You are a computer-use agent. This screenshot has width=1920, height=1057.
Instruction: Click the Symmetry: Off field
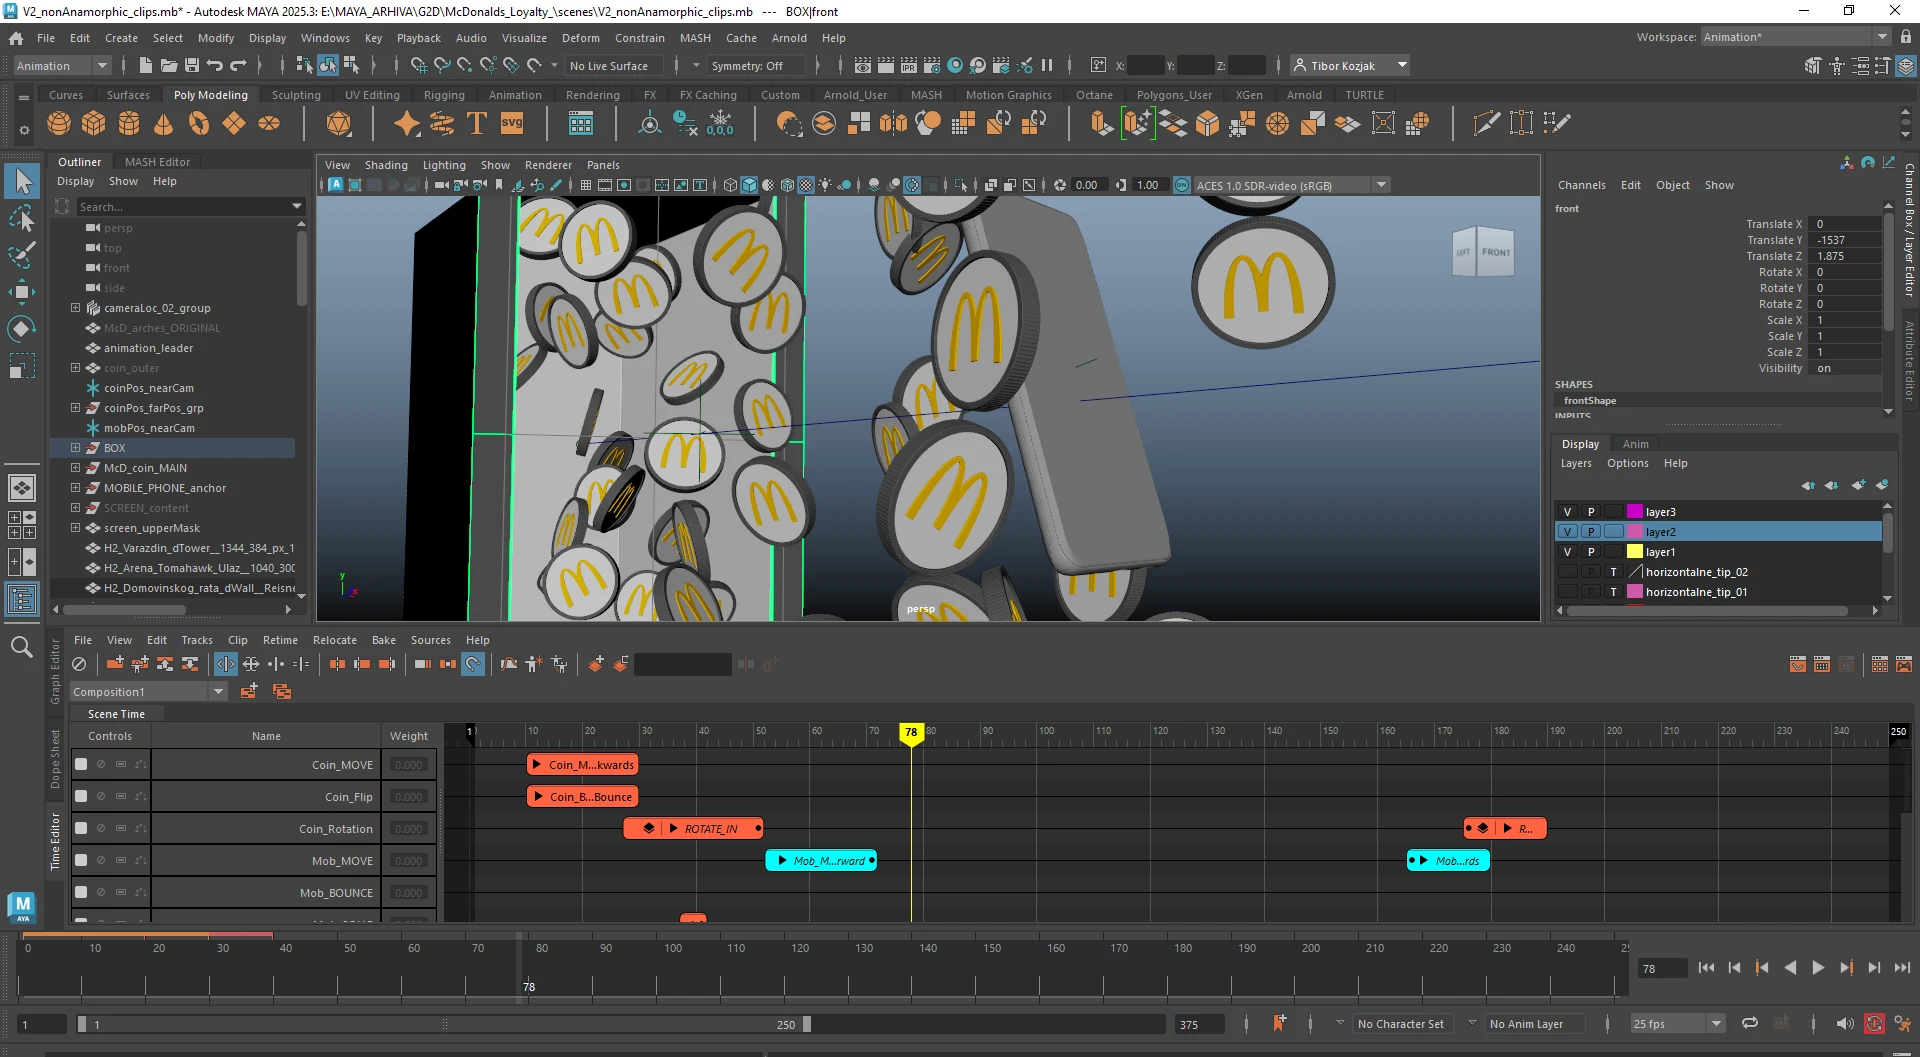pyautogui.click(x=757, y=66)
